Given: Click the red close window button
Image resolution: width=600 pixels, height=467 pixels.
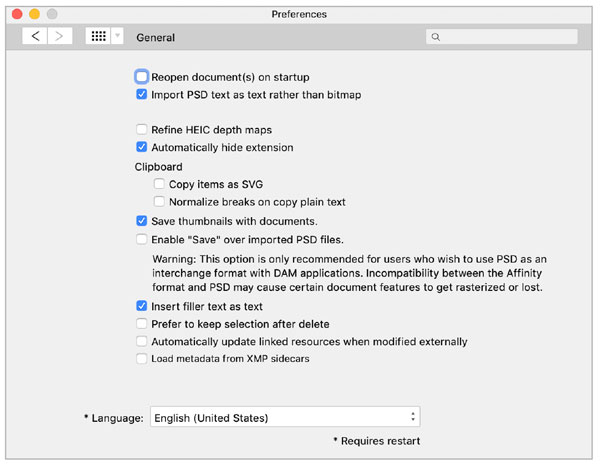Looking at the screenshot, I should pos(14,14).
